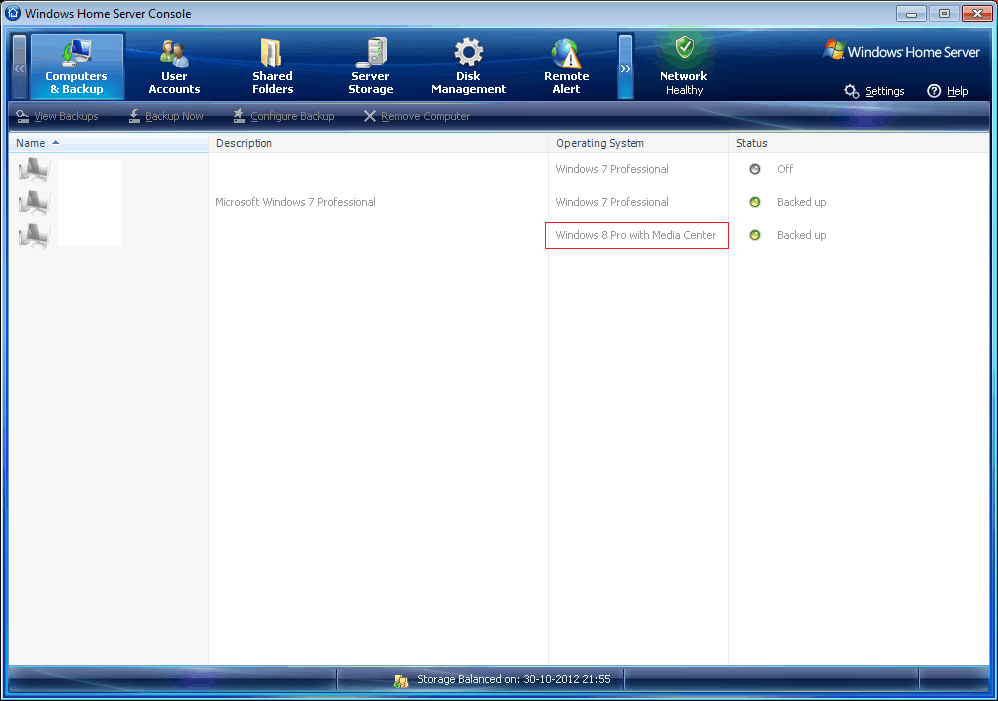This screenshot has height=701, width=998.
Task: Click the Help question mark icon
Action: [x=934, y=91]
